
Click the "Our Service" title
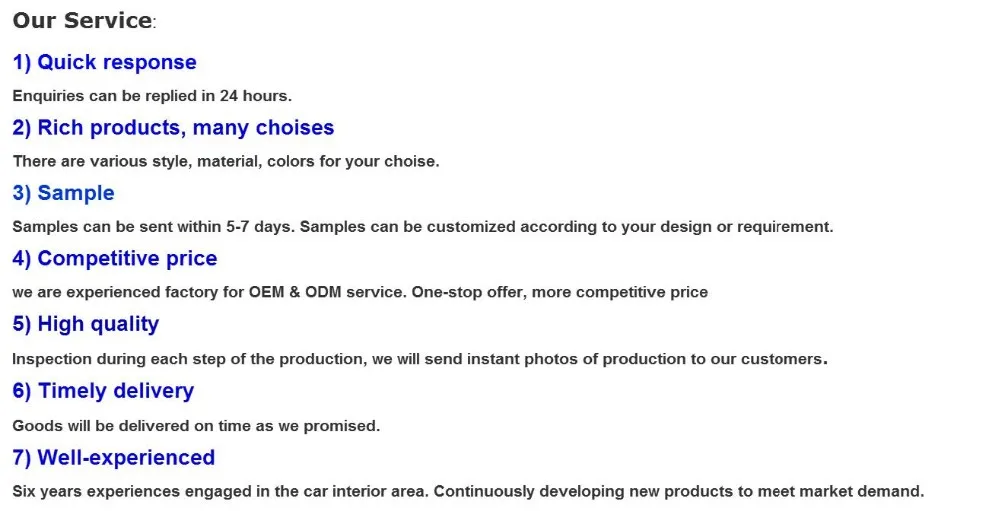tap(83, 21)
